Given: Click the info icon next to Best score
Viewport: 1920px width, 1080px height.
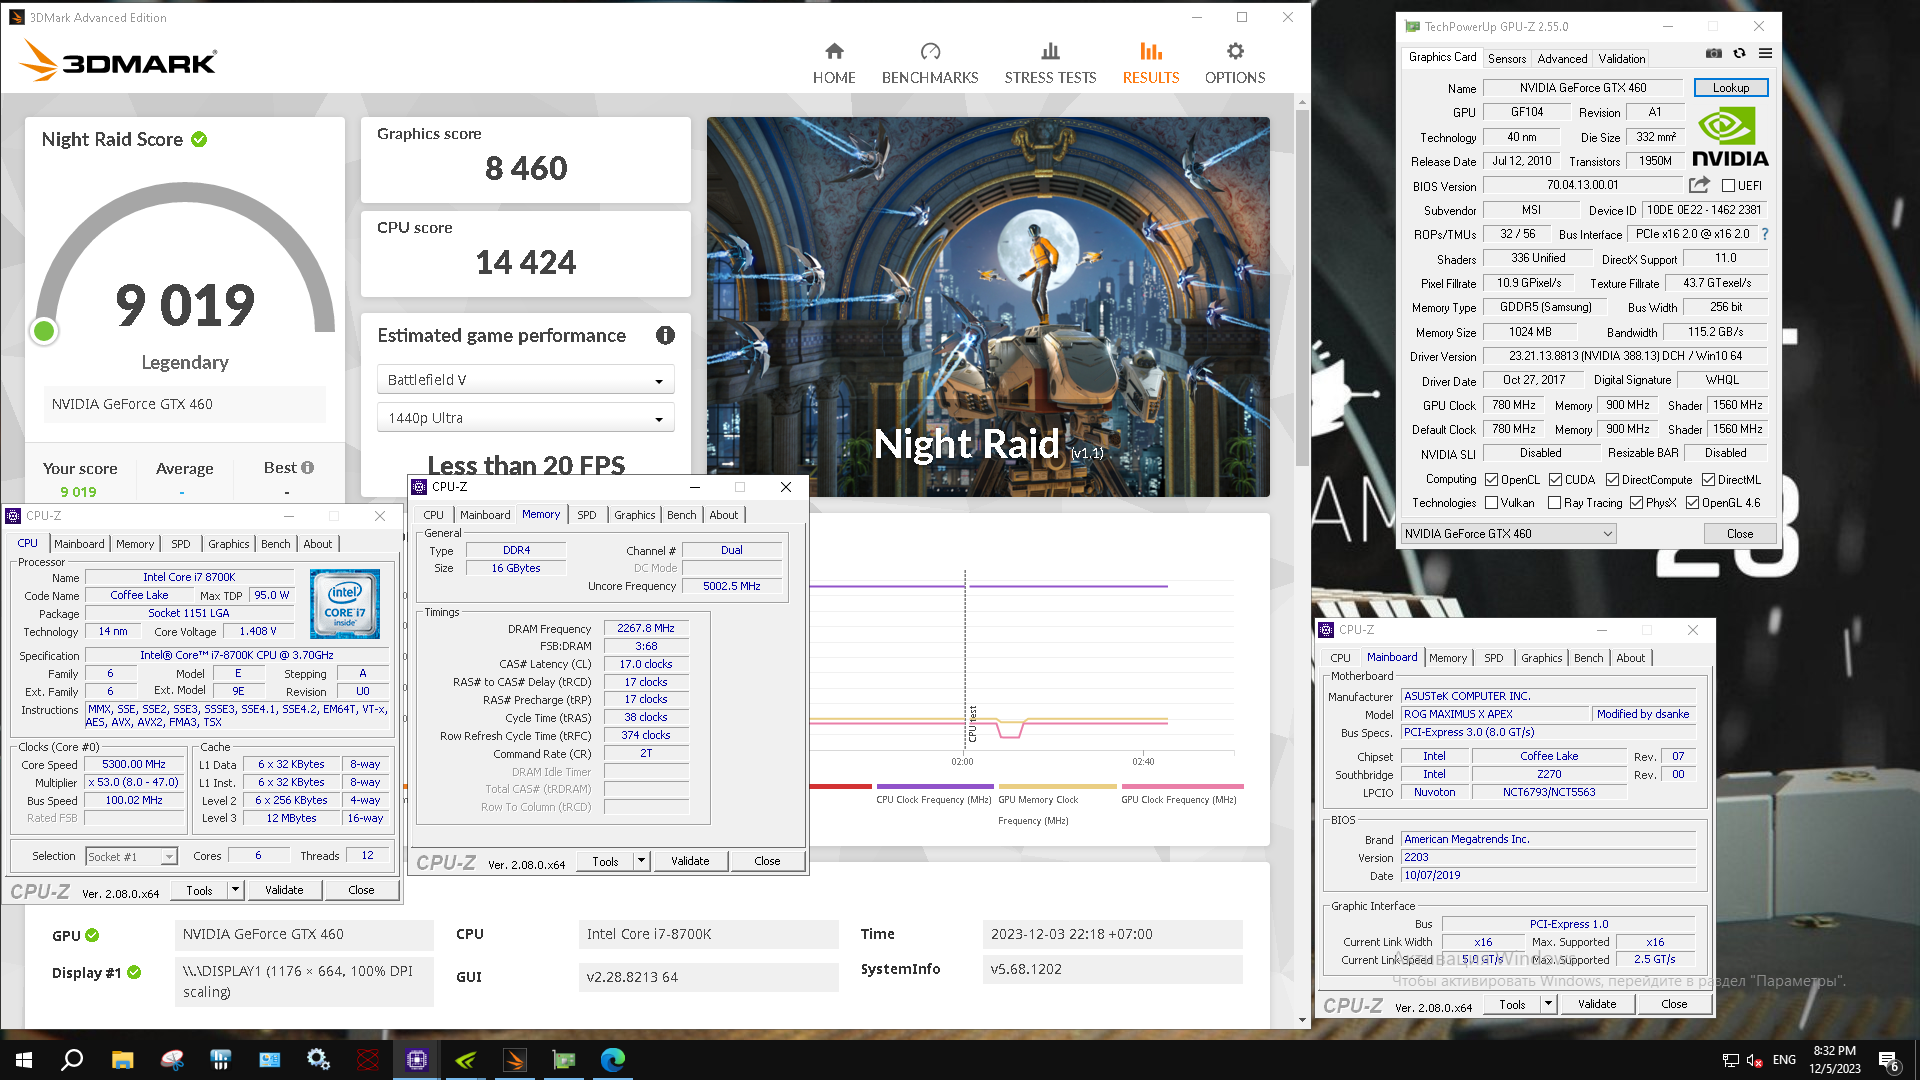Looking at the screenshot, I should pyautogui.click(x=308, y=467).
